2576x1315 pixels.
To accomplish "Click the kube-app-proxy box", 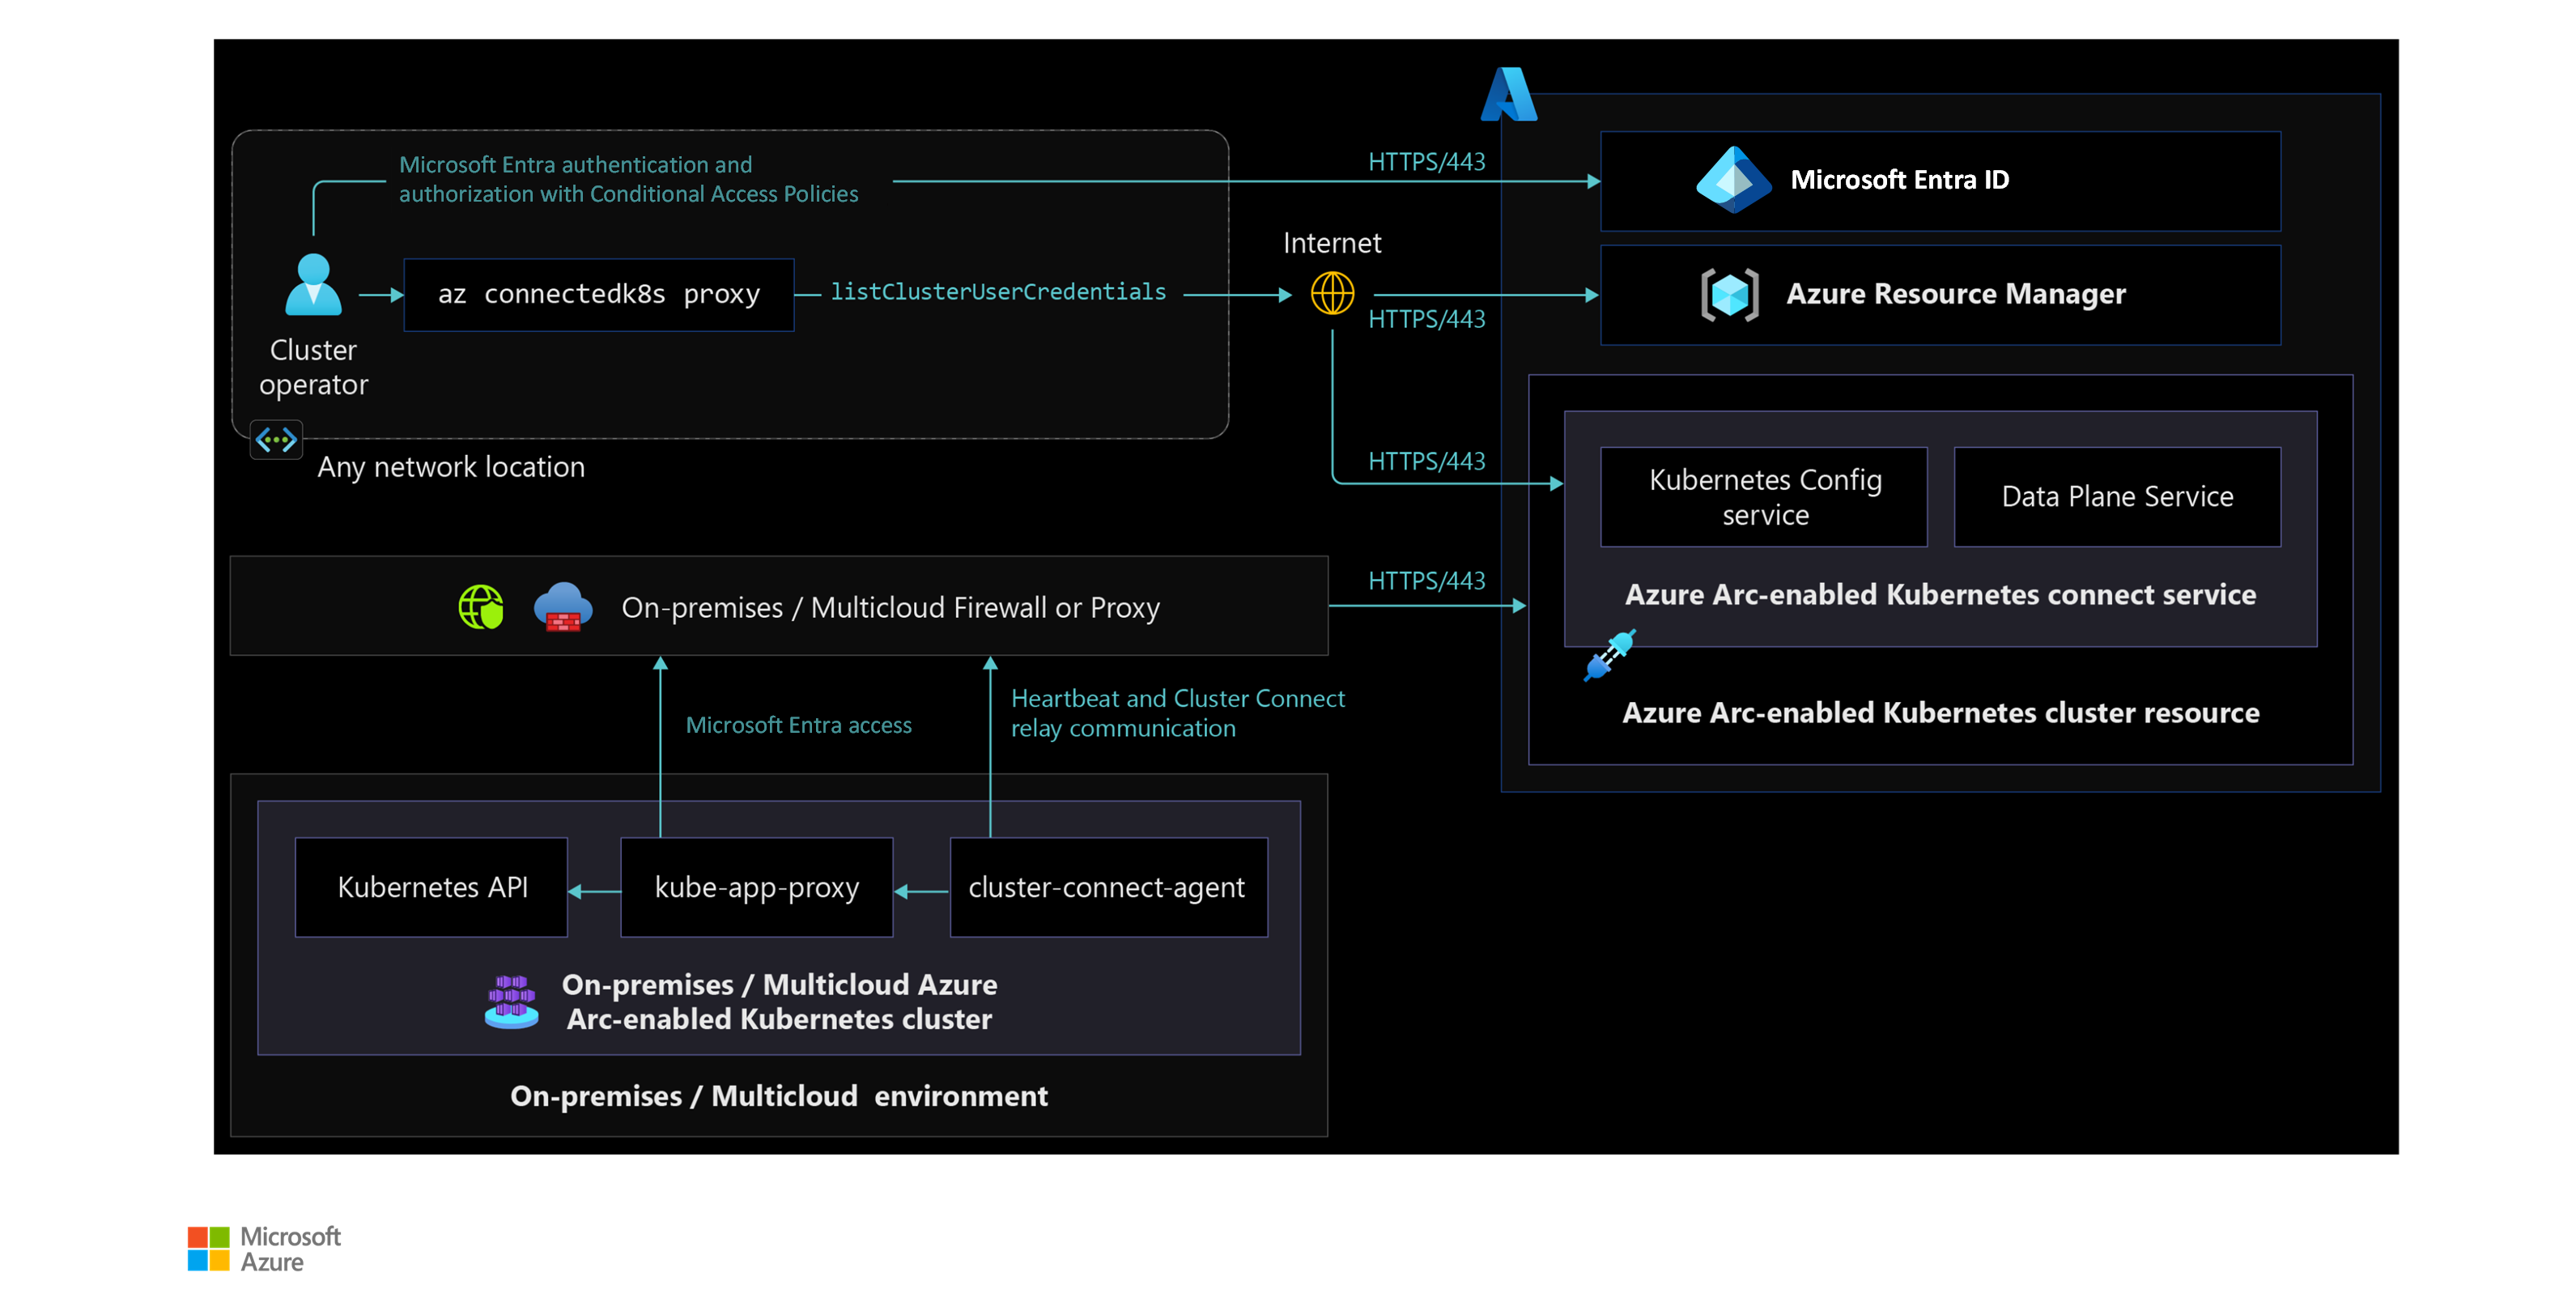I will point(757,888).
